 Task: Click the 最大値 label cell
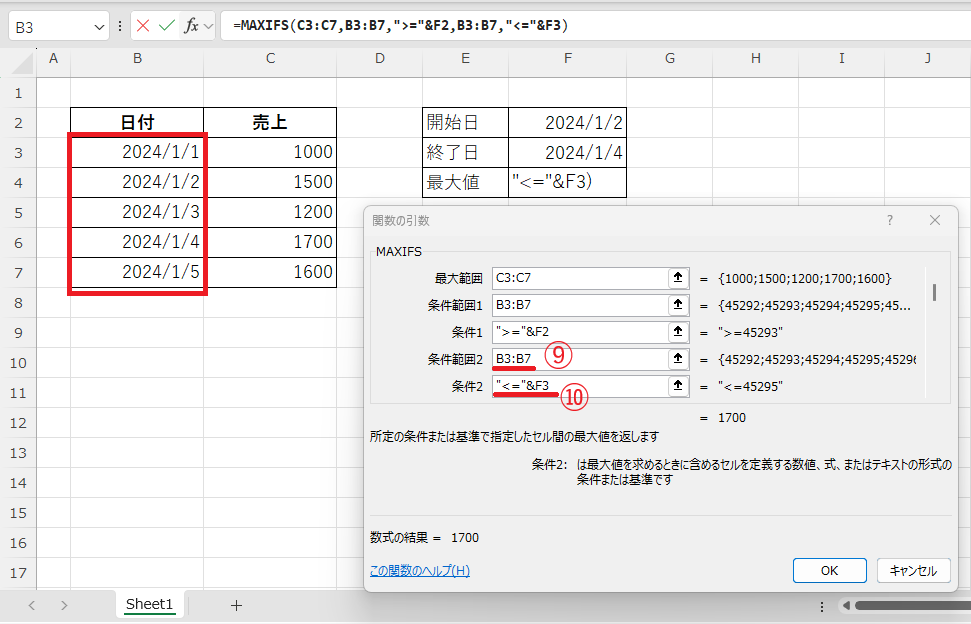(x=466, y=183)
